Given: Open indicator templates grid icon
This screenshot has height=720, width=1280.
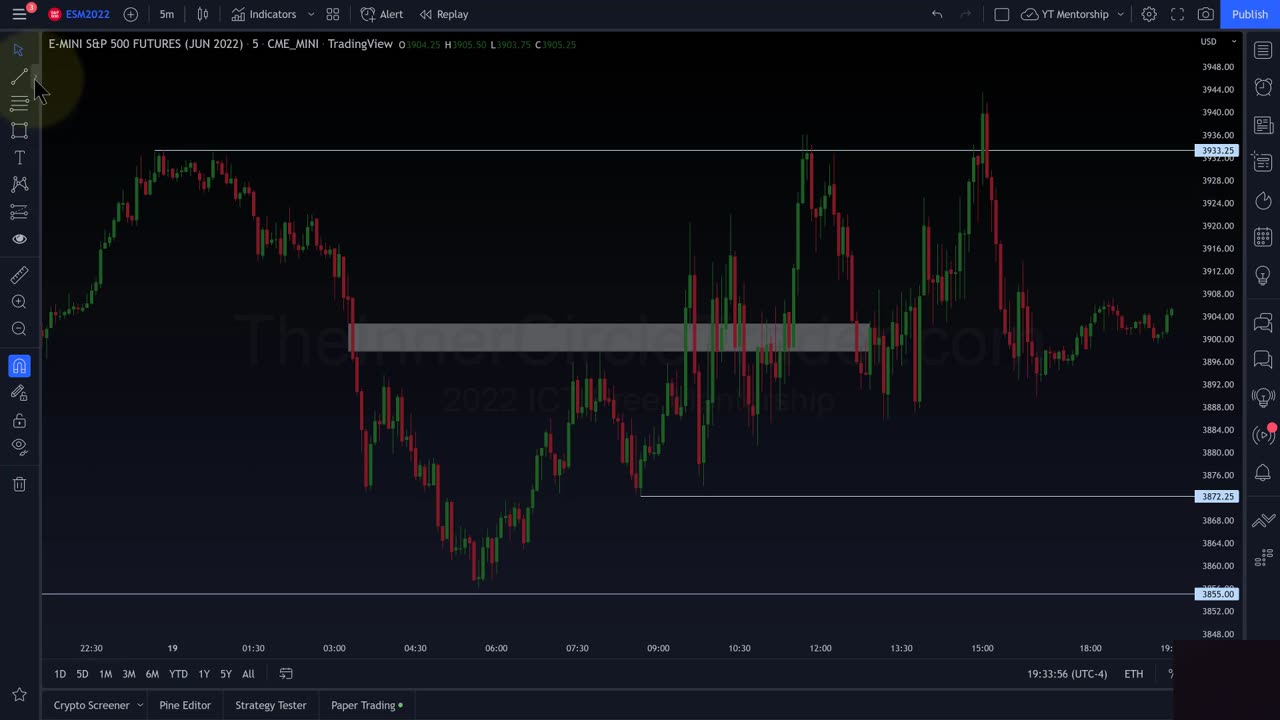Looking at the screenshot, I should coord(333,14).
